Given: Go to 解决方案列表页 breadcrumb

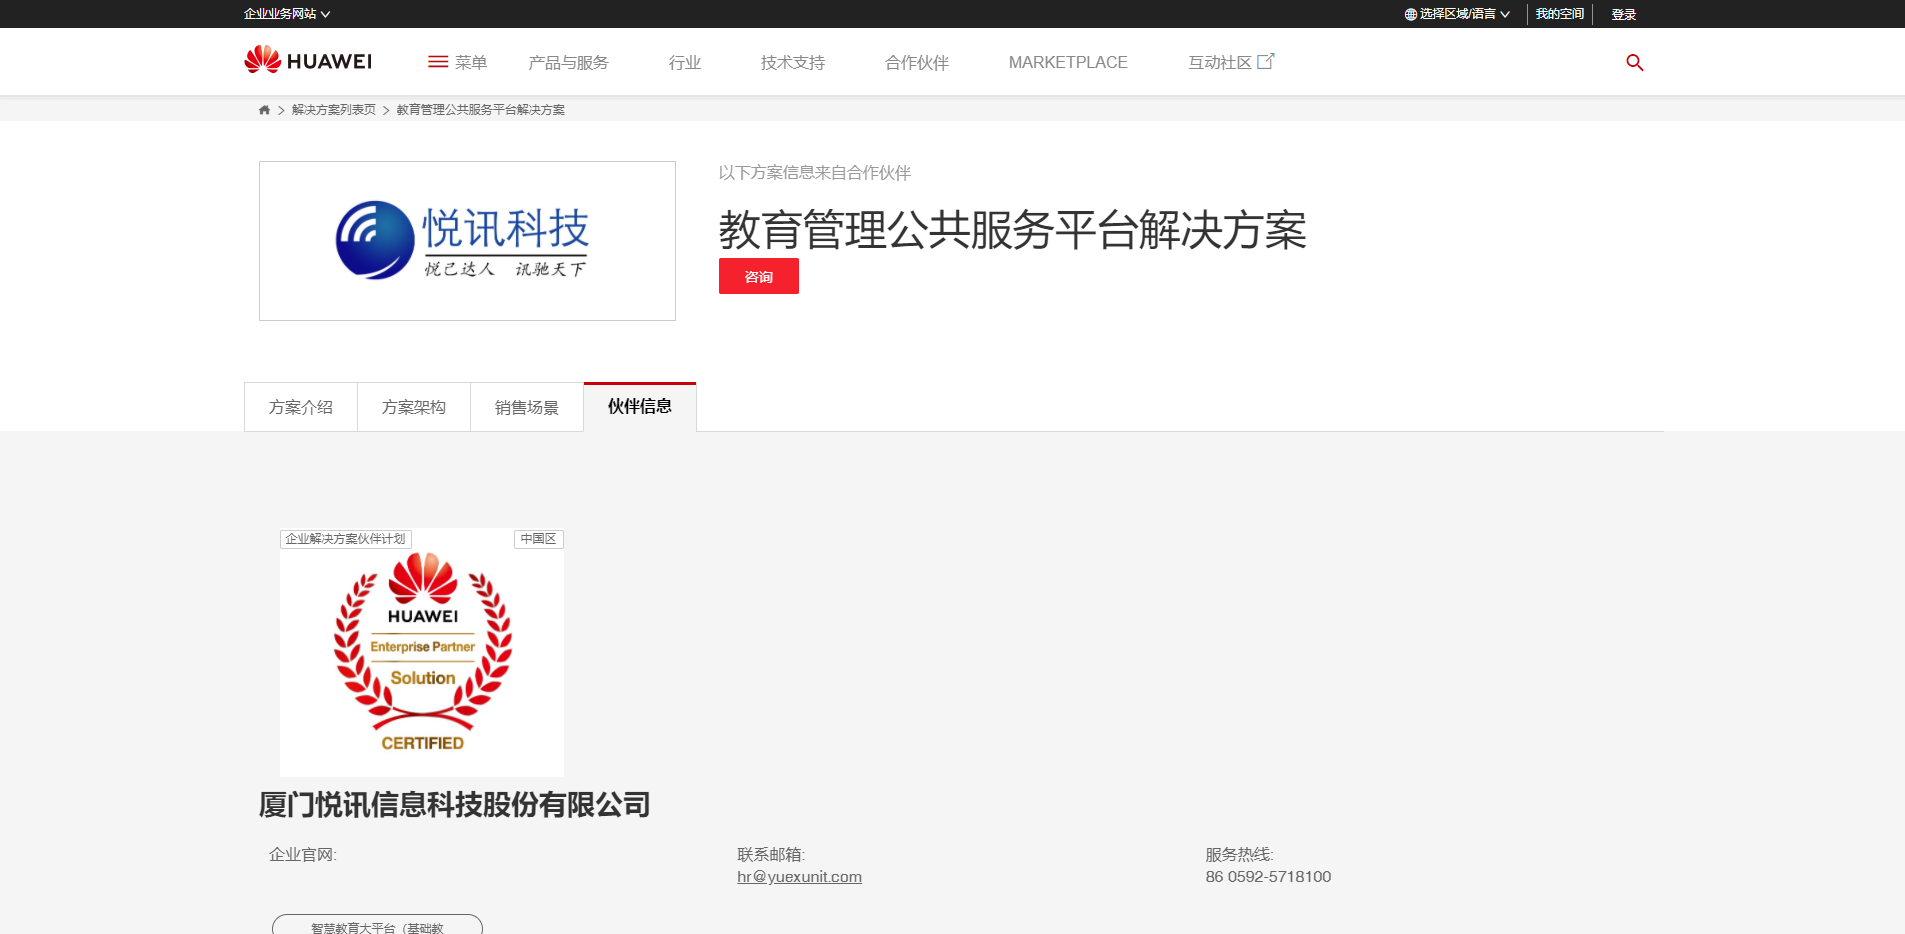Looking at the screenshot, I should [x=334, y=110].
